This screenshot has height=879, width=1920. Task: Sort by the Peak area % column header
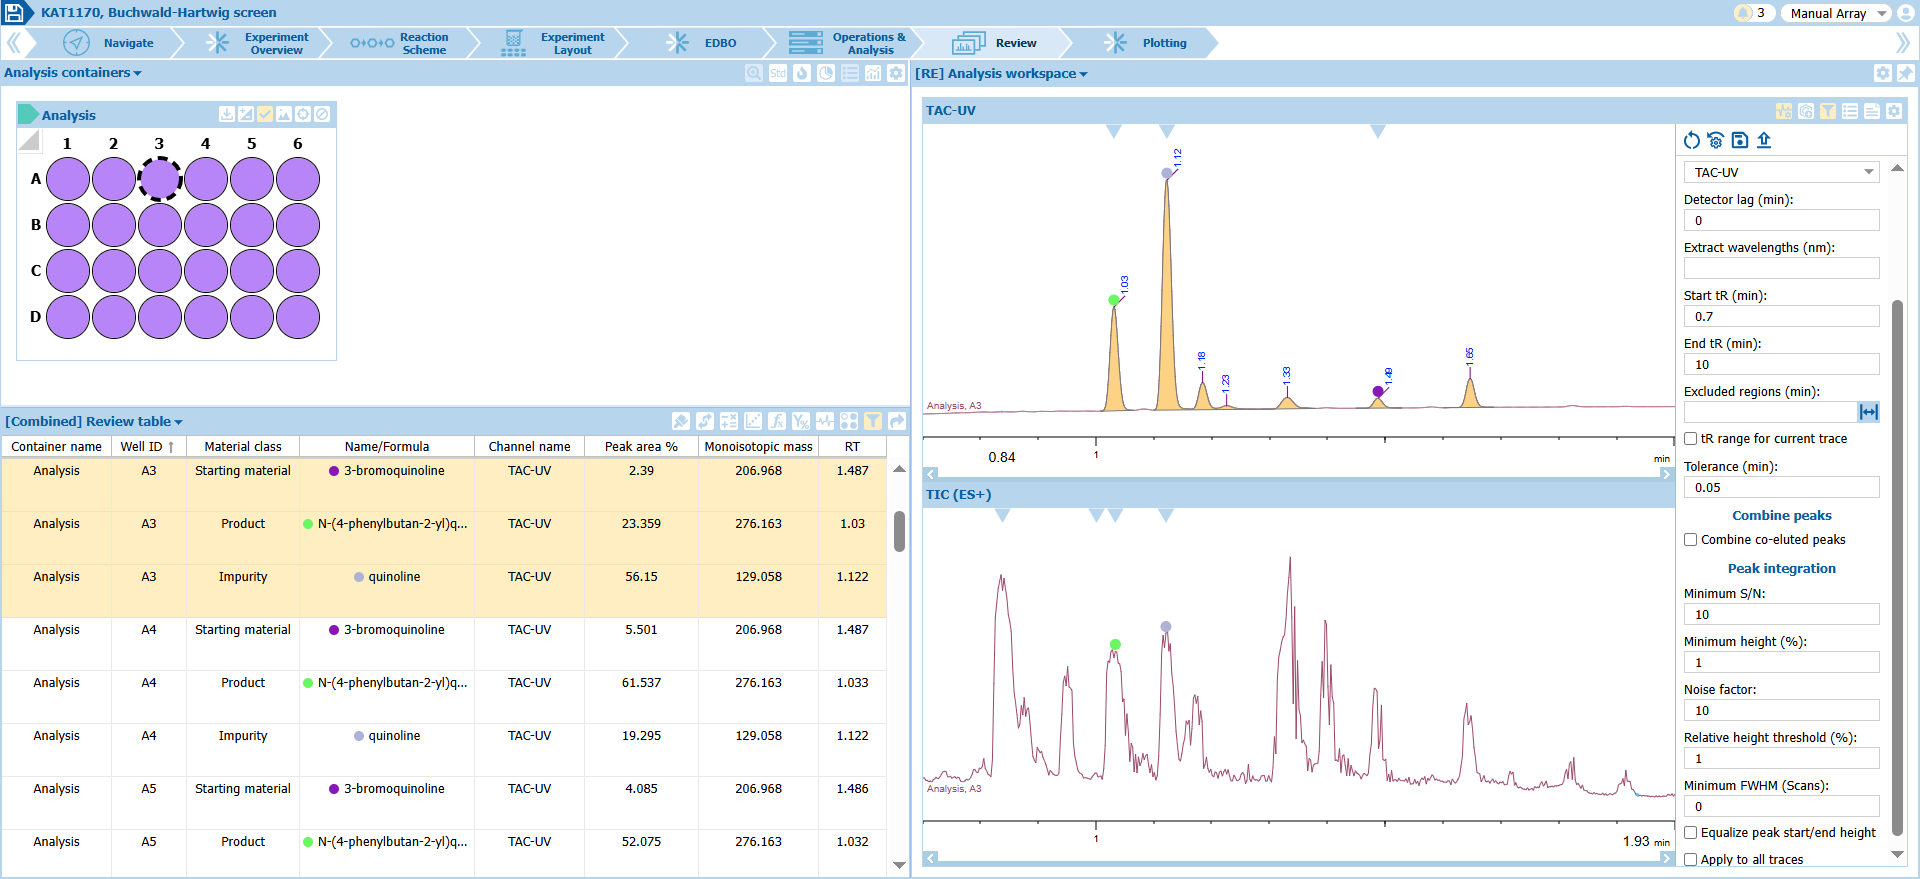click(641, 447)
